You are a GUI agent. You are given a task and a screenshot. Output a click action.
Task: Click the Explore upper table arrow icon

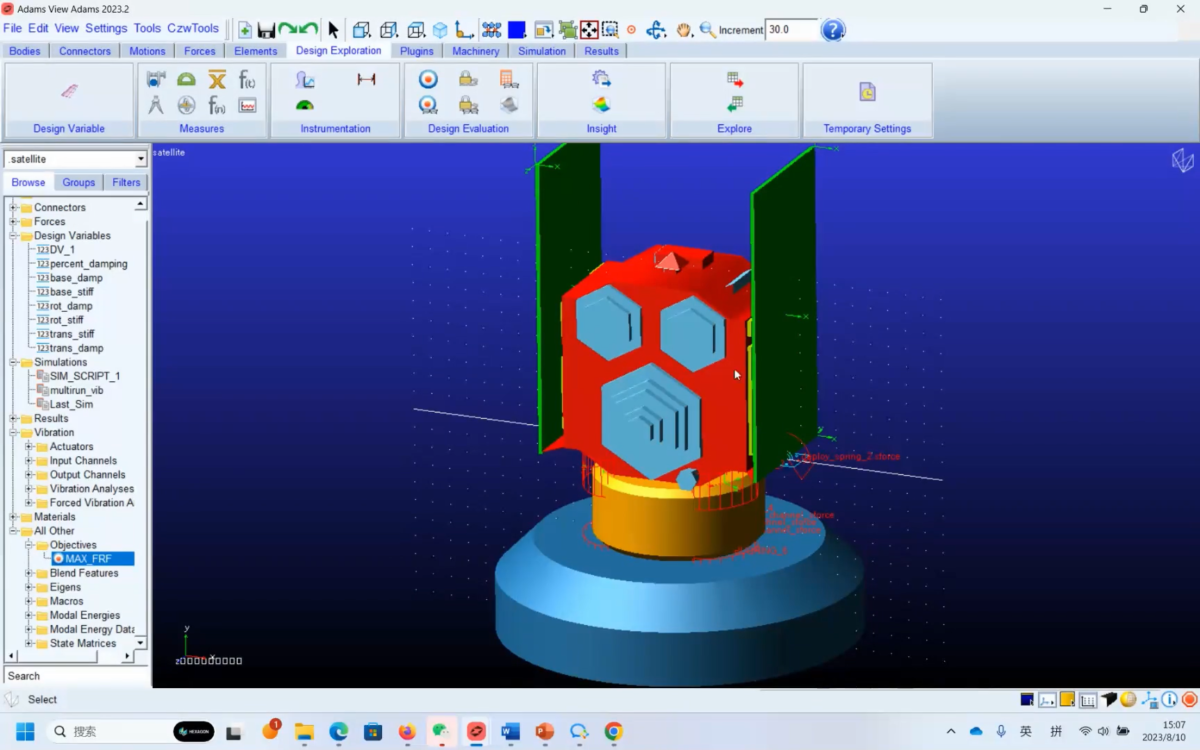pyautogui.click(x=735, y=79)
